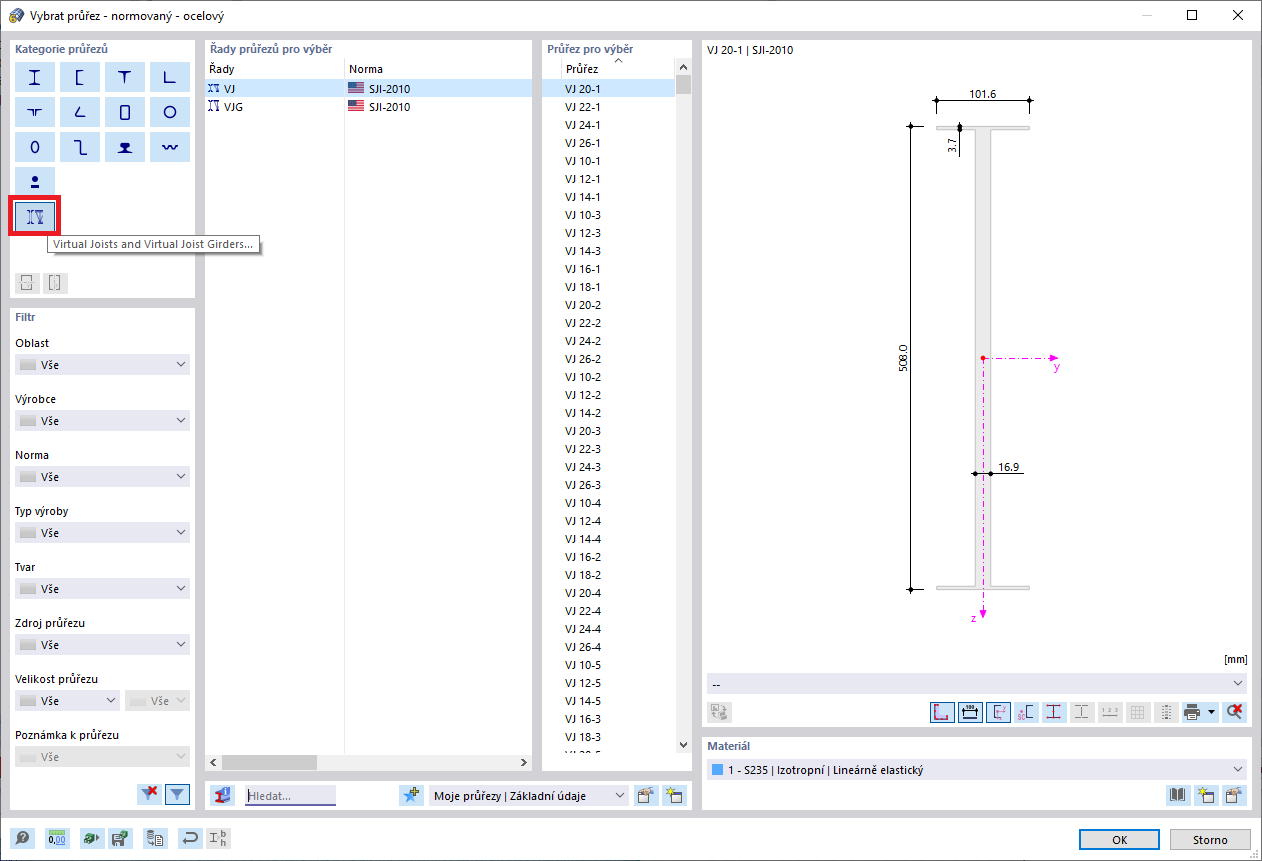Select section VJ 16-2
Image resolution: width=1262 pixels, height=861 pixels.
pos(609,557)
